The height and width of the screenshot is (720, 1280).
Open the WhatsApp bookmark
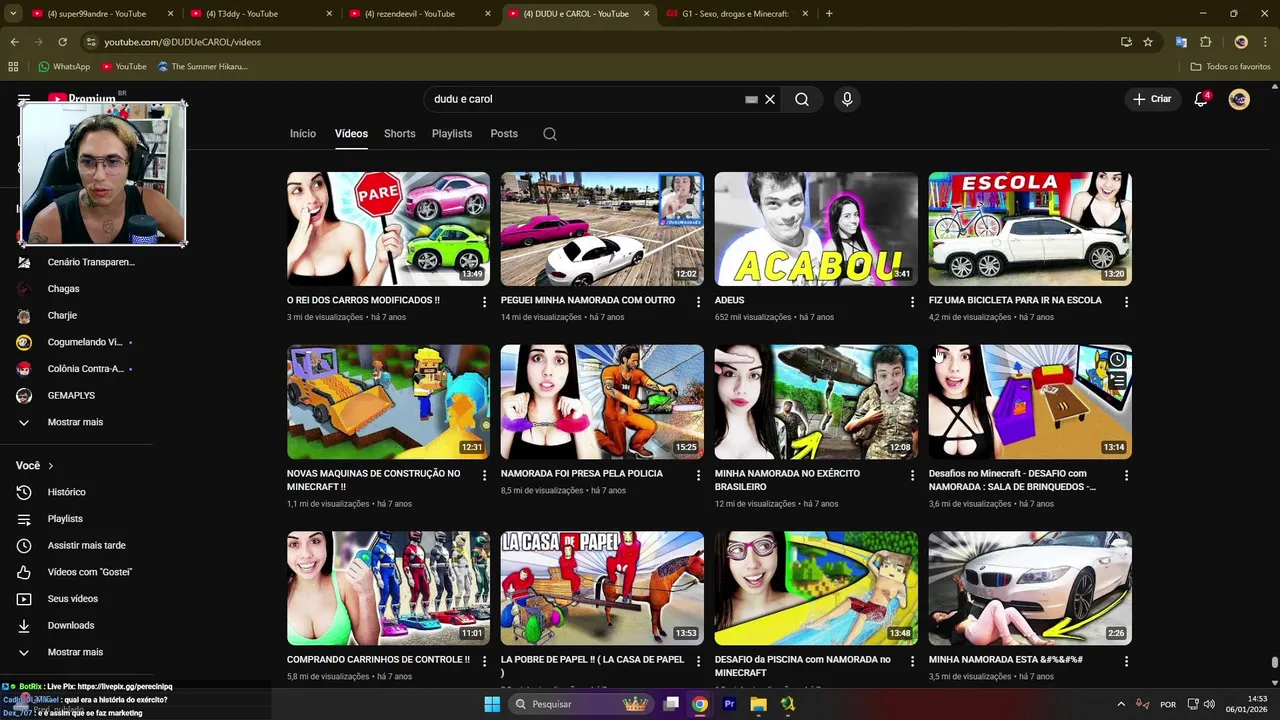pos(64,66)
